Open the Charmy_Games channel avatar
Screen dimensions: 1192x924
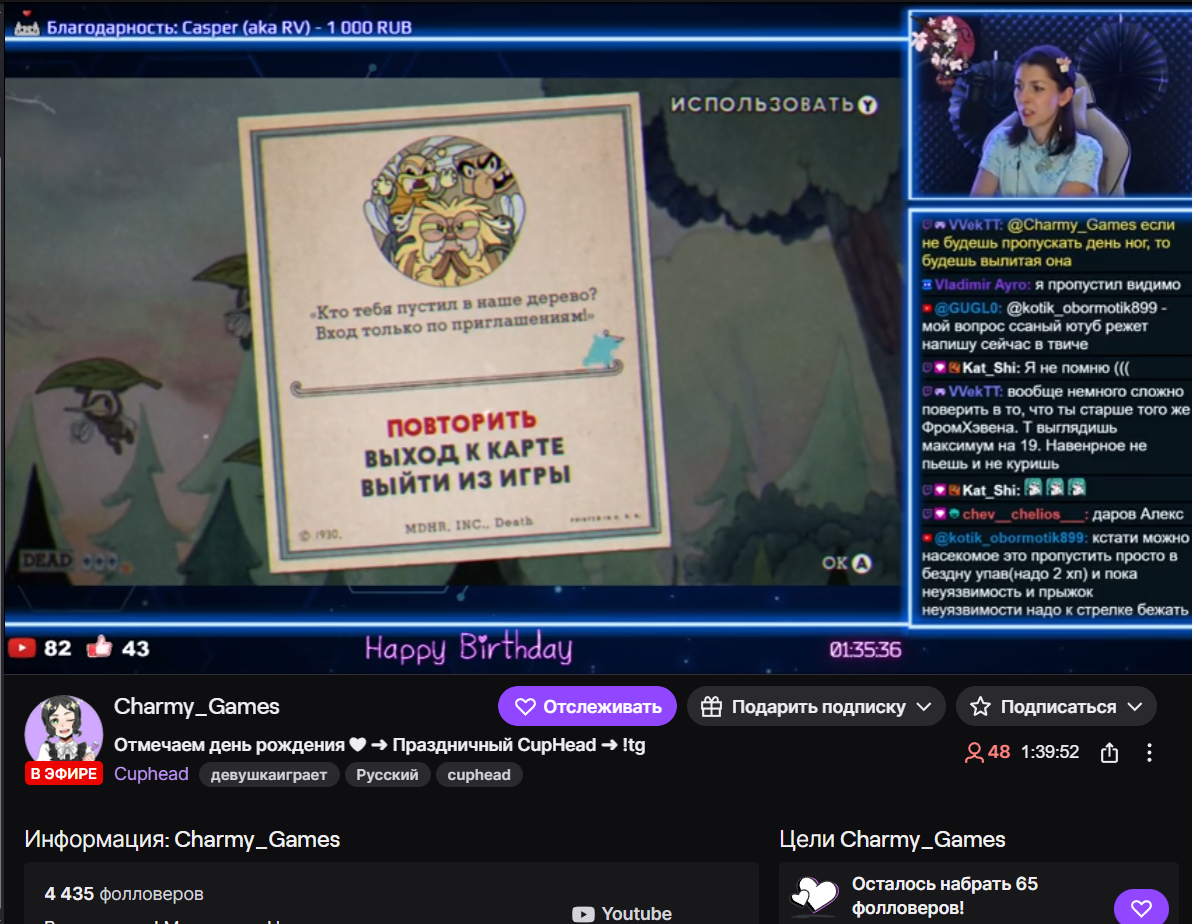(64, 730)
